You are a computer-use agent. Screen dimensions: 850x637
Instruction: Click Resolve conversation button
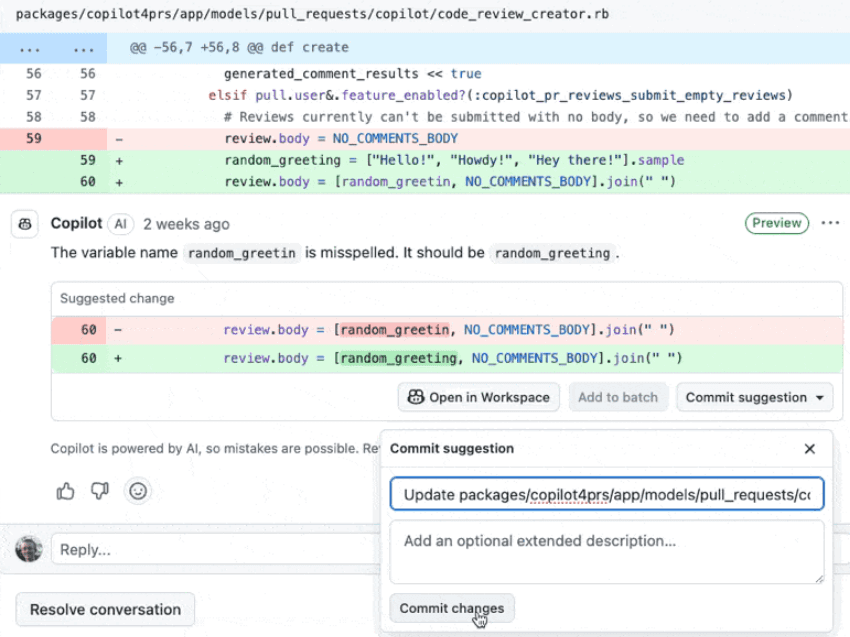[105, 609]
